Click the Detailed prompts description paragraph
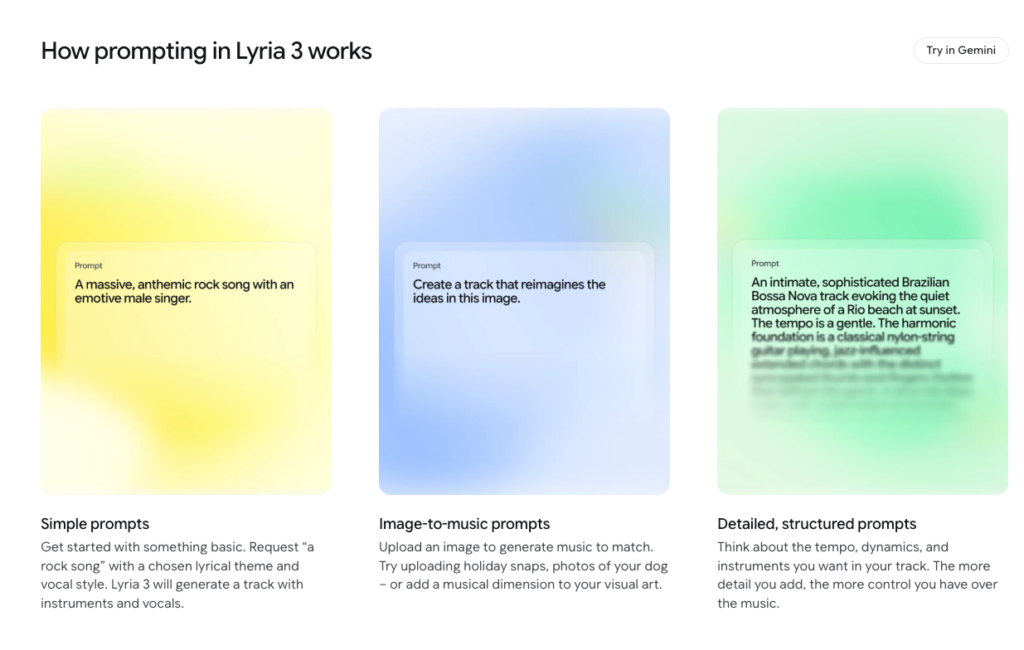The width and height of the screenshot is (1024, 650). point(856,574)
